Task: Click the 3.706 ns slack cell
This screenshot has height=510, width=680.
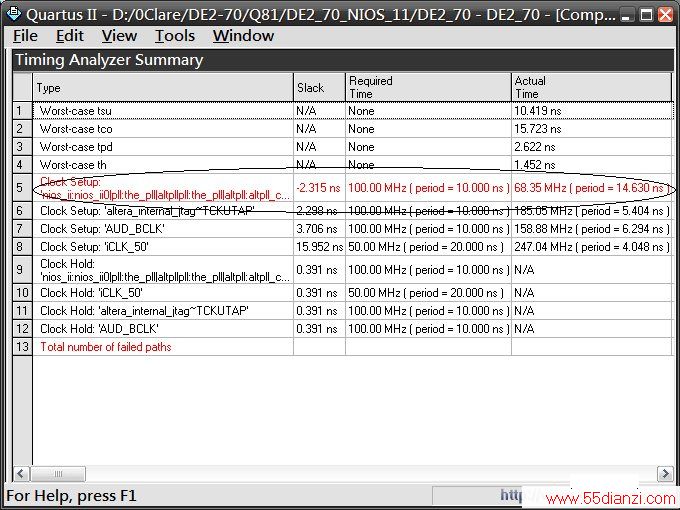Action: click(320, 229)
